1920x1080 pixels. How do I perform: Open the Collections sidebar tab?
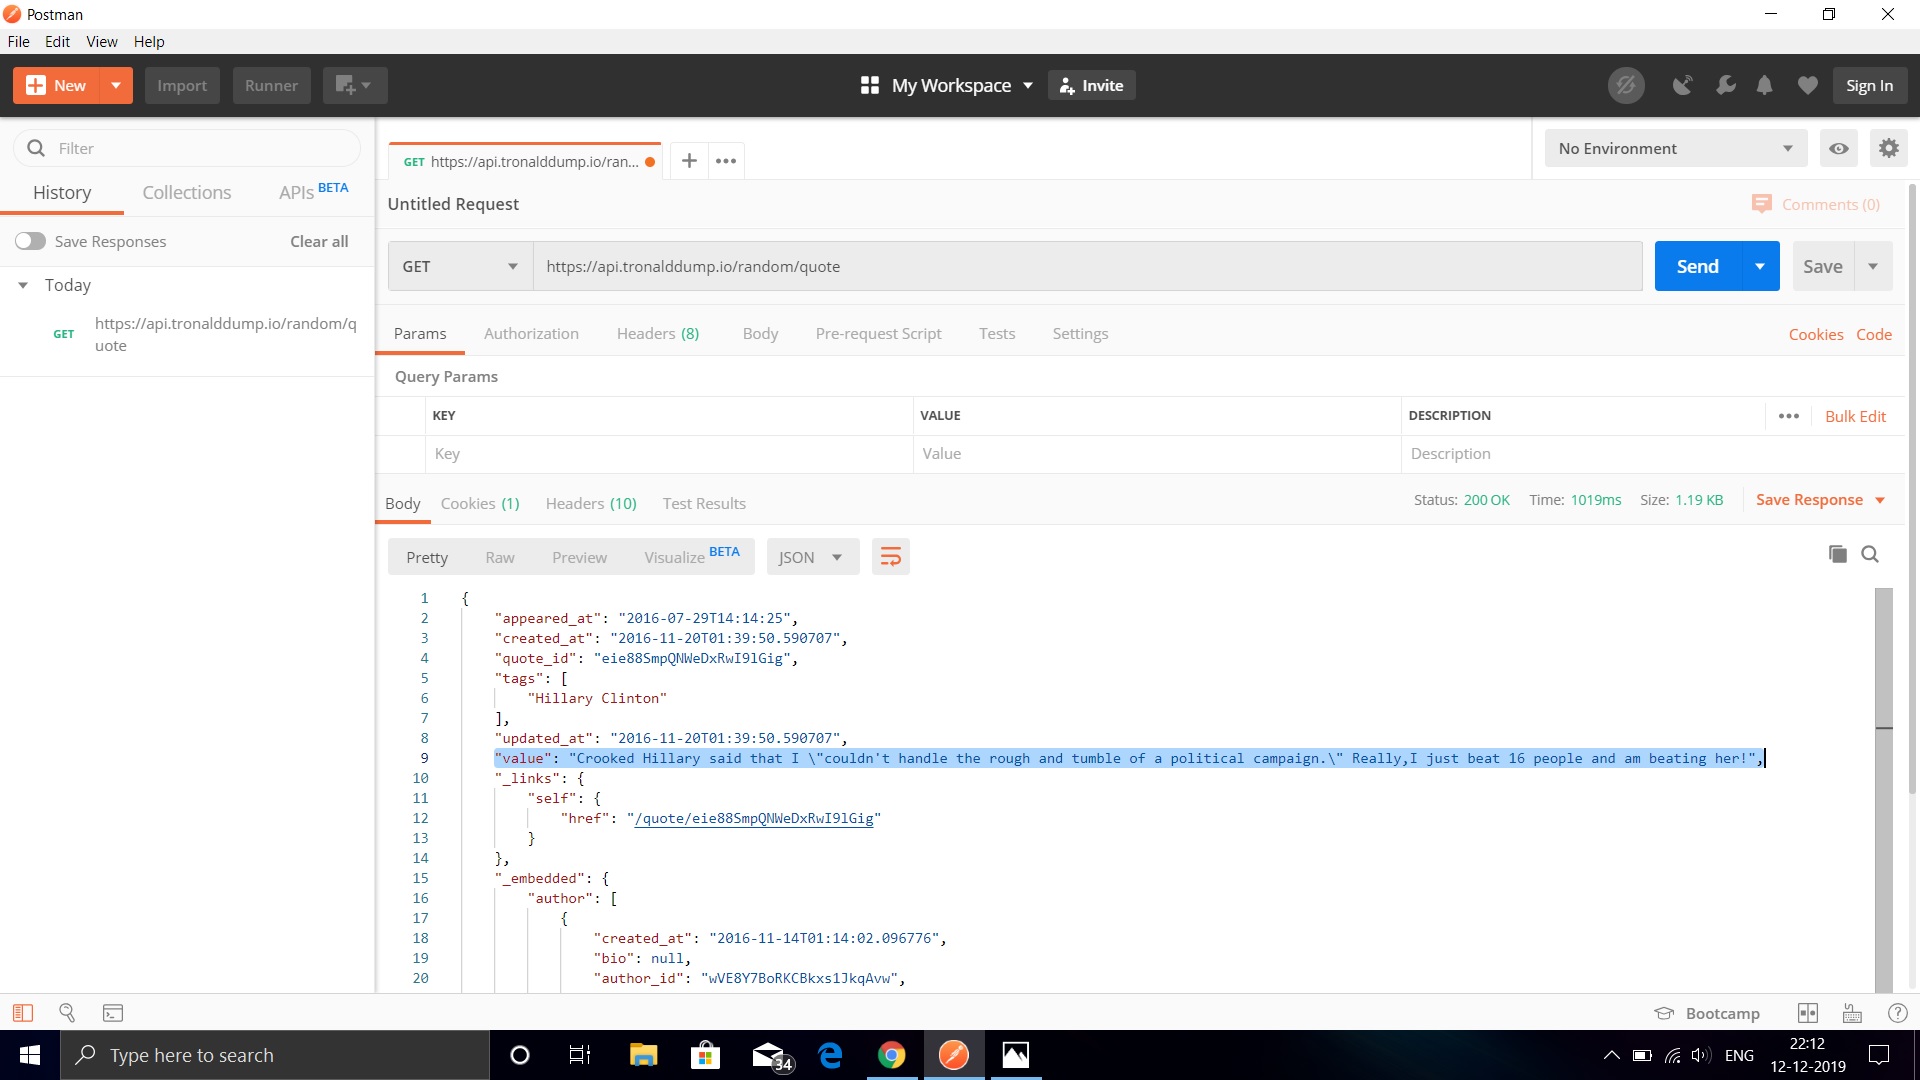tap(186, 192)
